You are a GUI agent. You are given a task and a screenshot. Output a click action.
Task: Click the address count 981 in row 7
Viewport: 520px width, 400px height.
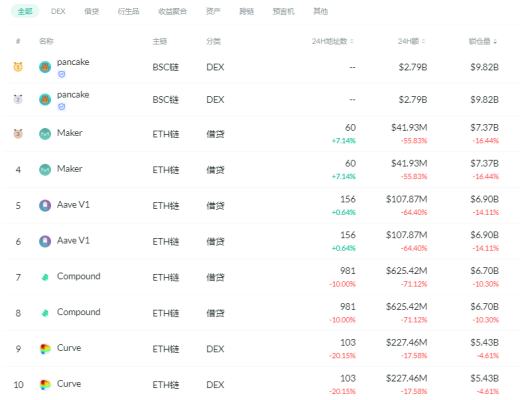pos(348,271)
